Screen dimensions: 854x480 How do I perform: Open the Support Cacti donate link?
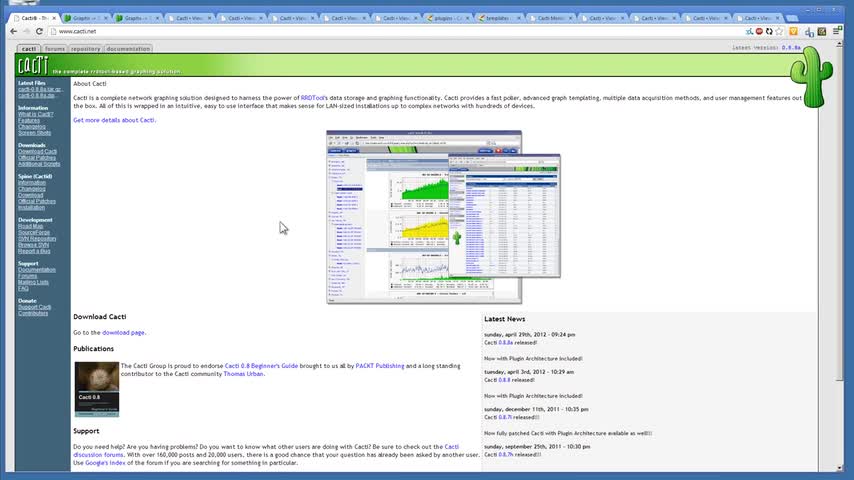click(34, 307)
